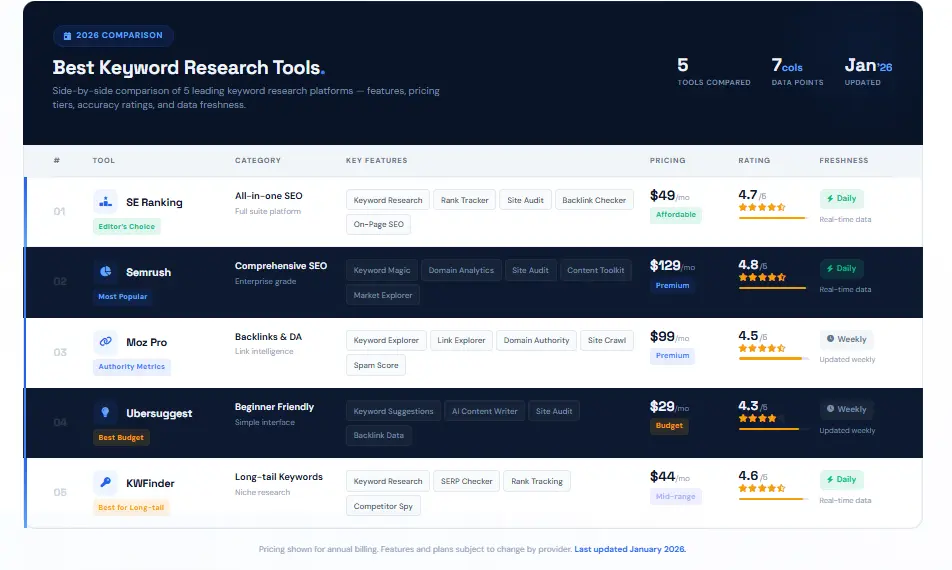
Task: Open the Last updated January 2026 link
Action: coord(630,549)
